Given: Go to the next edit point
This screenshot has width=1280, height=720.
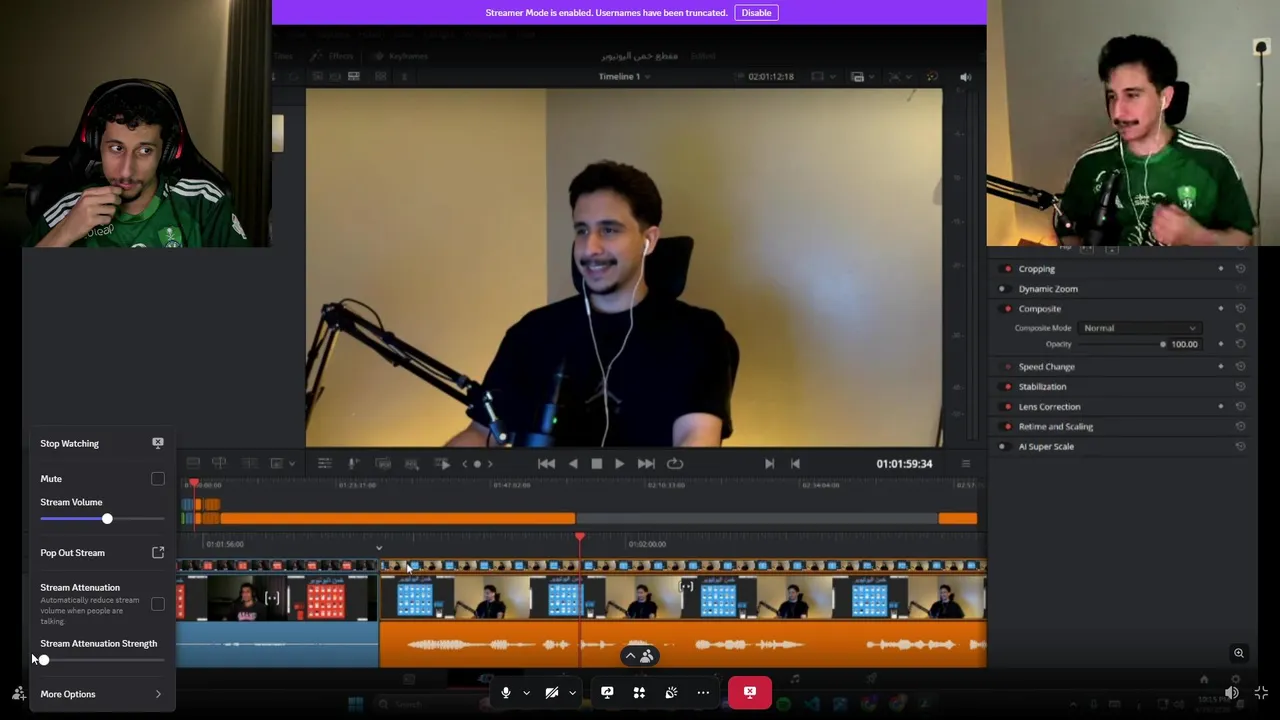Looking at the screenshot, I should pos(769,464).
